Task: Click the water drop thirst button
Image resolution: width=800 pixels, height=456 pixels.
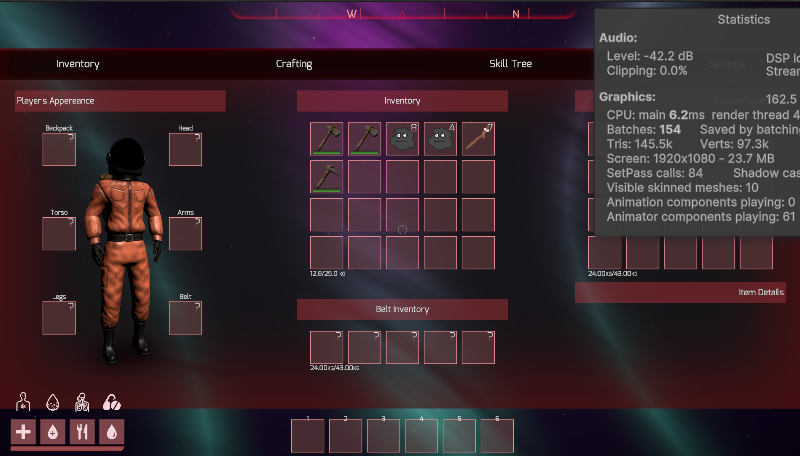Action: (x=112, y=433)
